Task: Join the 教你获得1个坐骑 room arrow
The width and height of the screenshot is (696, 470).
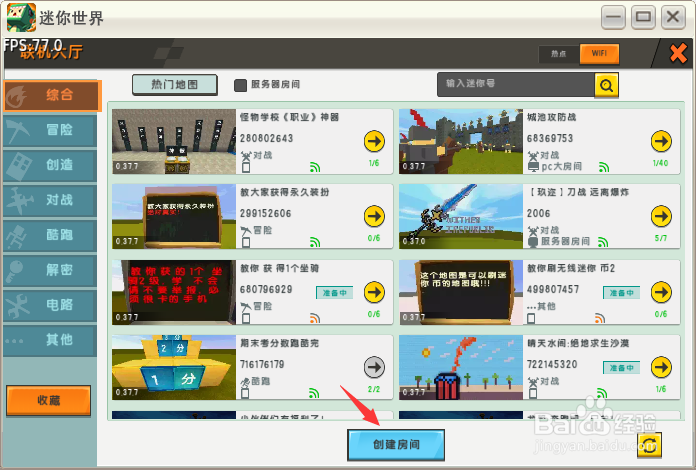Action: coord(374,292)
